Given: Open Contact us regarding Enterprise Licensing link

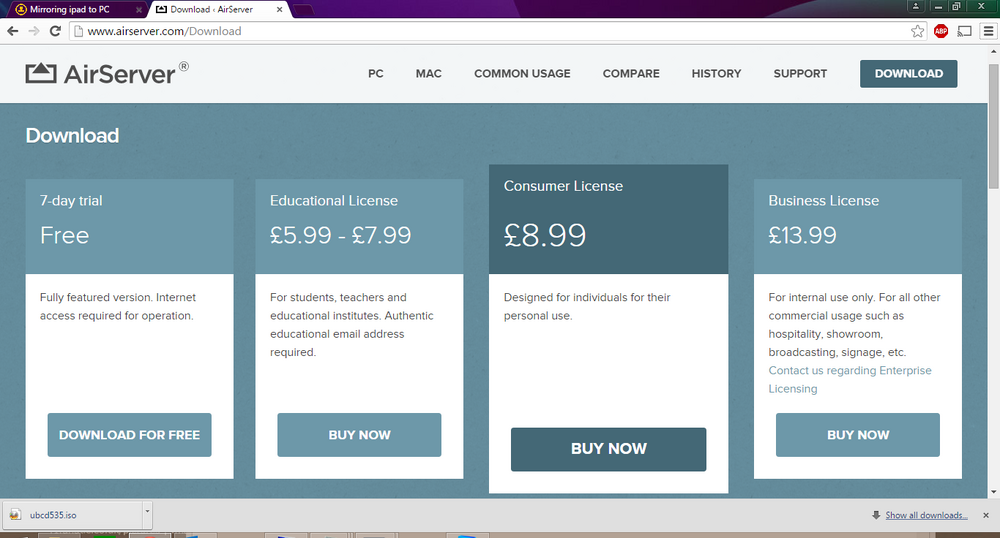Looking at the screenshot, I should pyautogui.click(x=849, y=379).
